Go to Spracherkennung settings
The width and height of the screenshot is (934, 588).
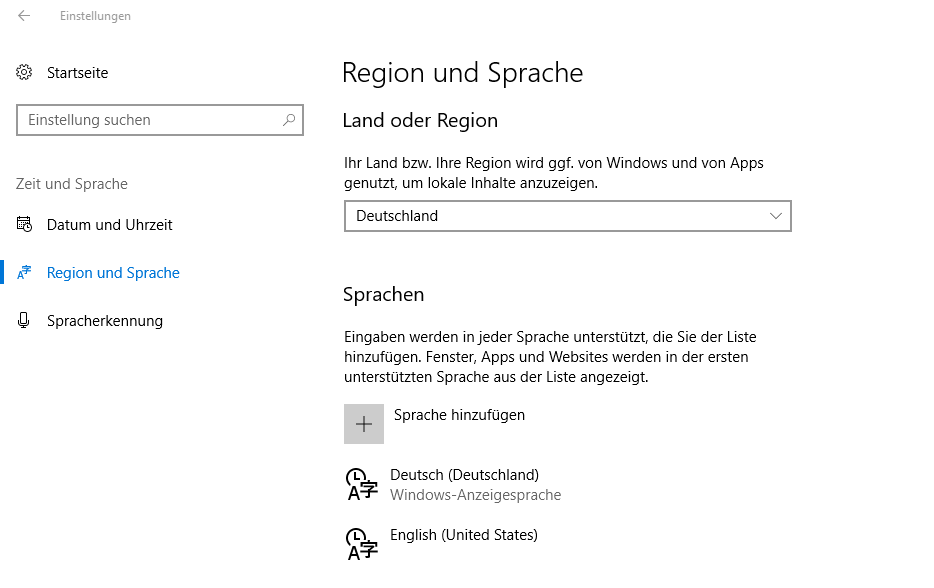104,321
